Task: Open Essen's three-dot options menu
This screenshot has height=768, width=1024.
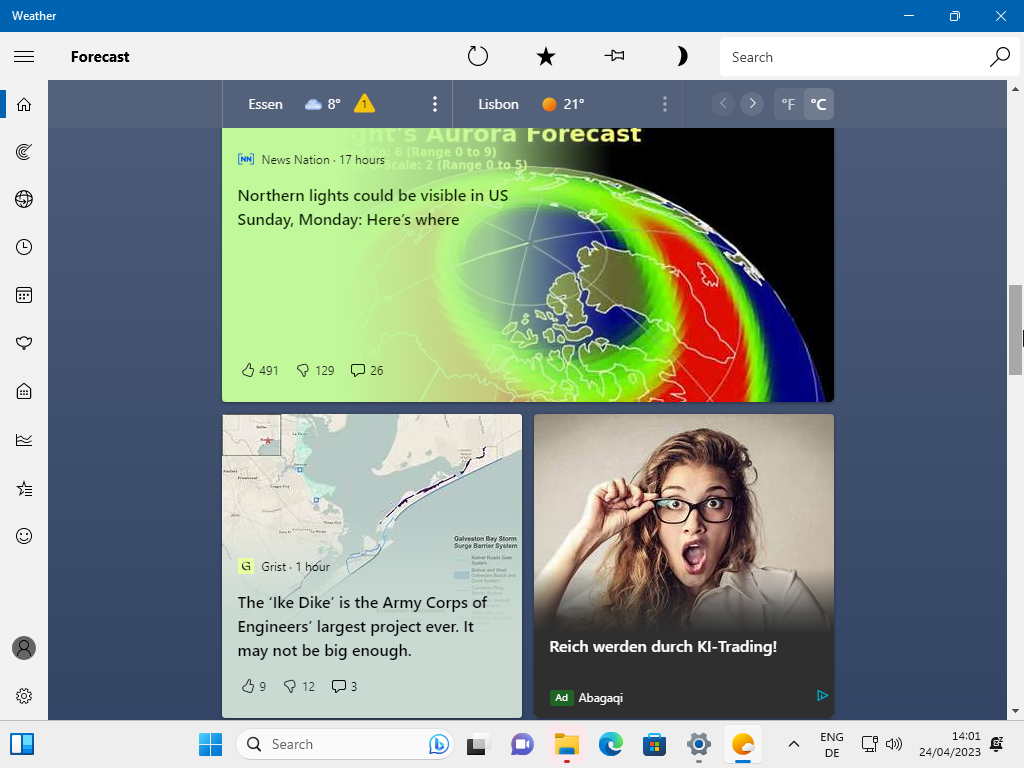Action: tap(435, 104)
